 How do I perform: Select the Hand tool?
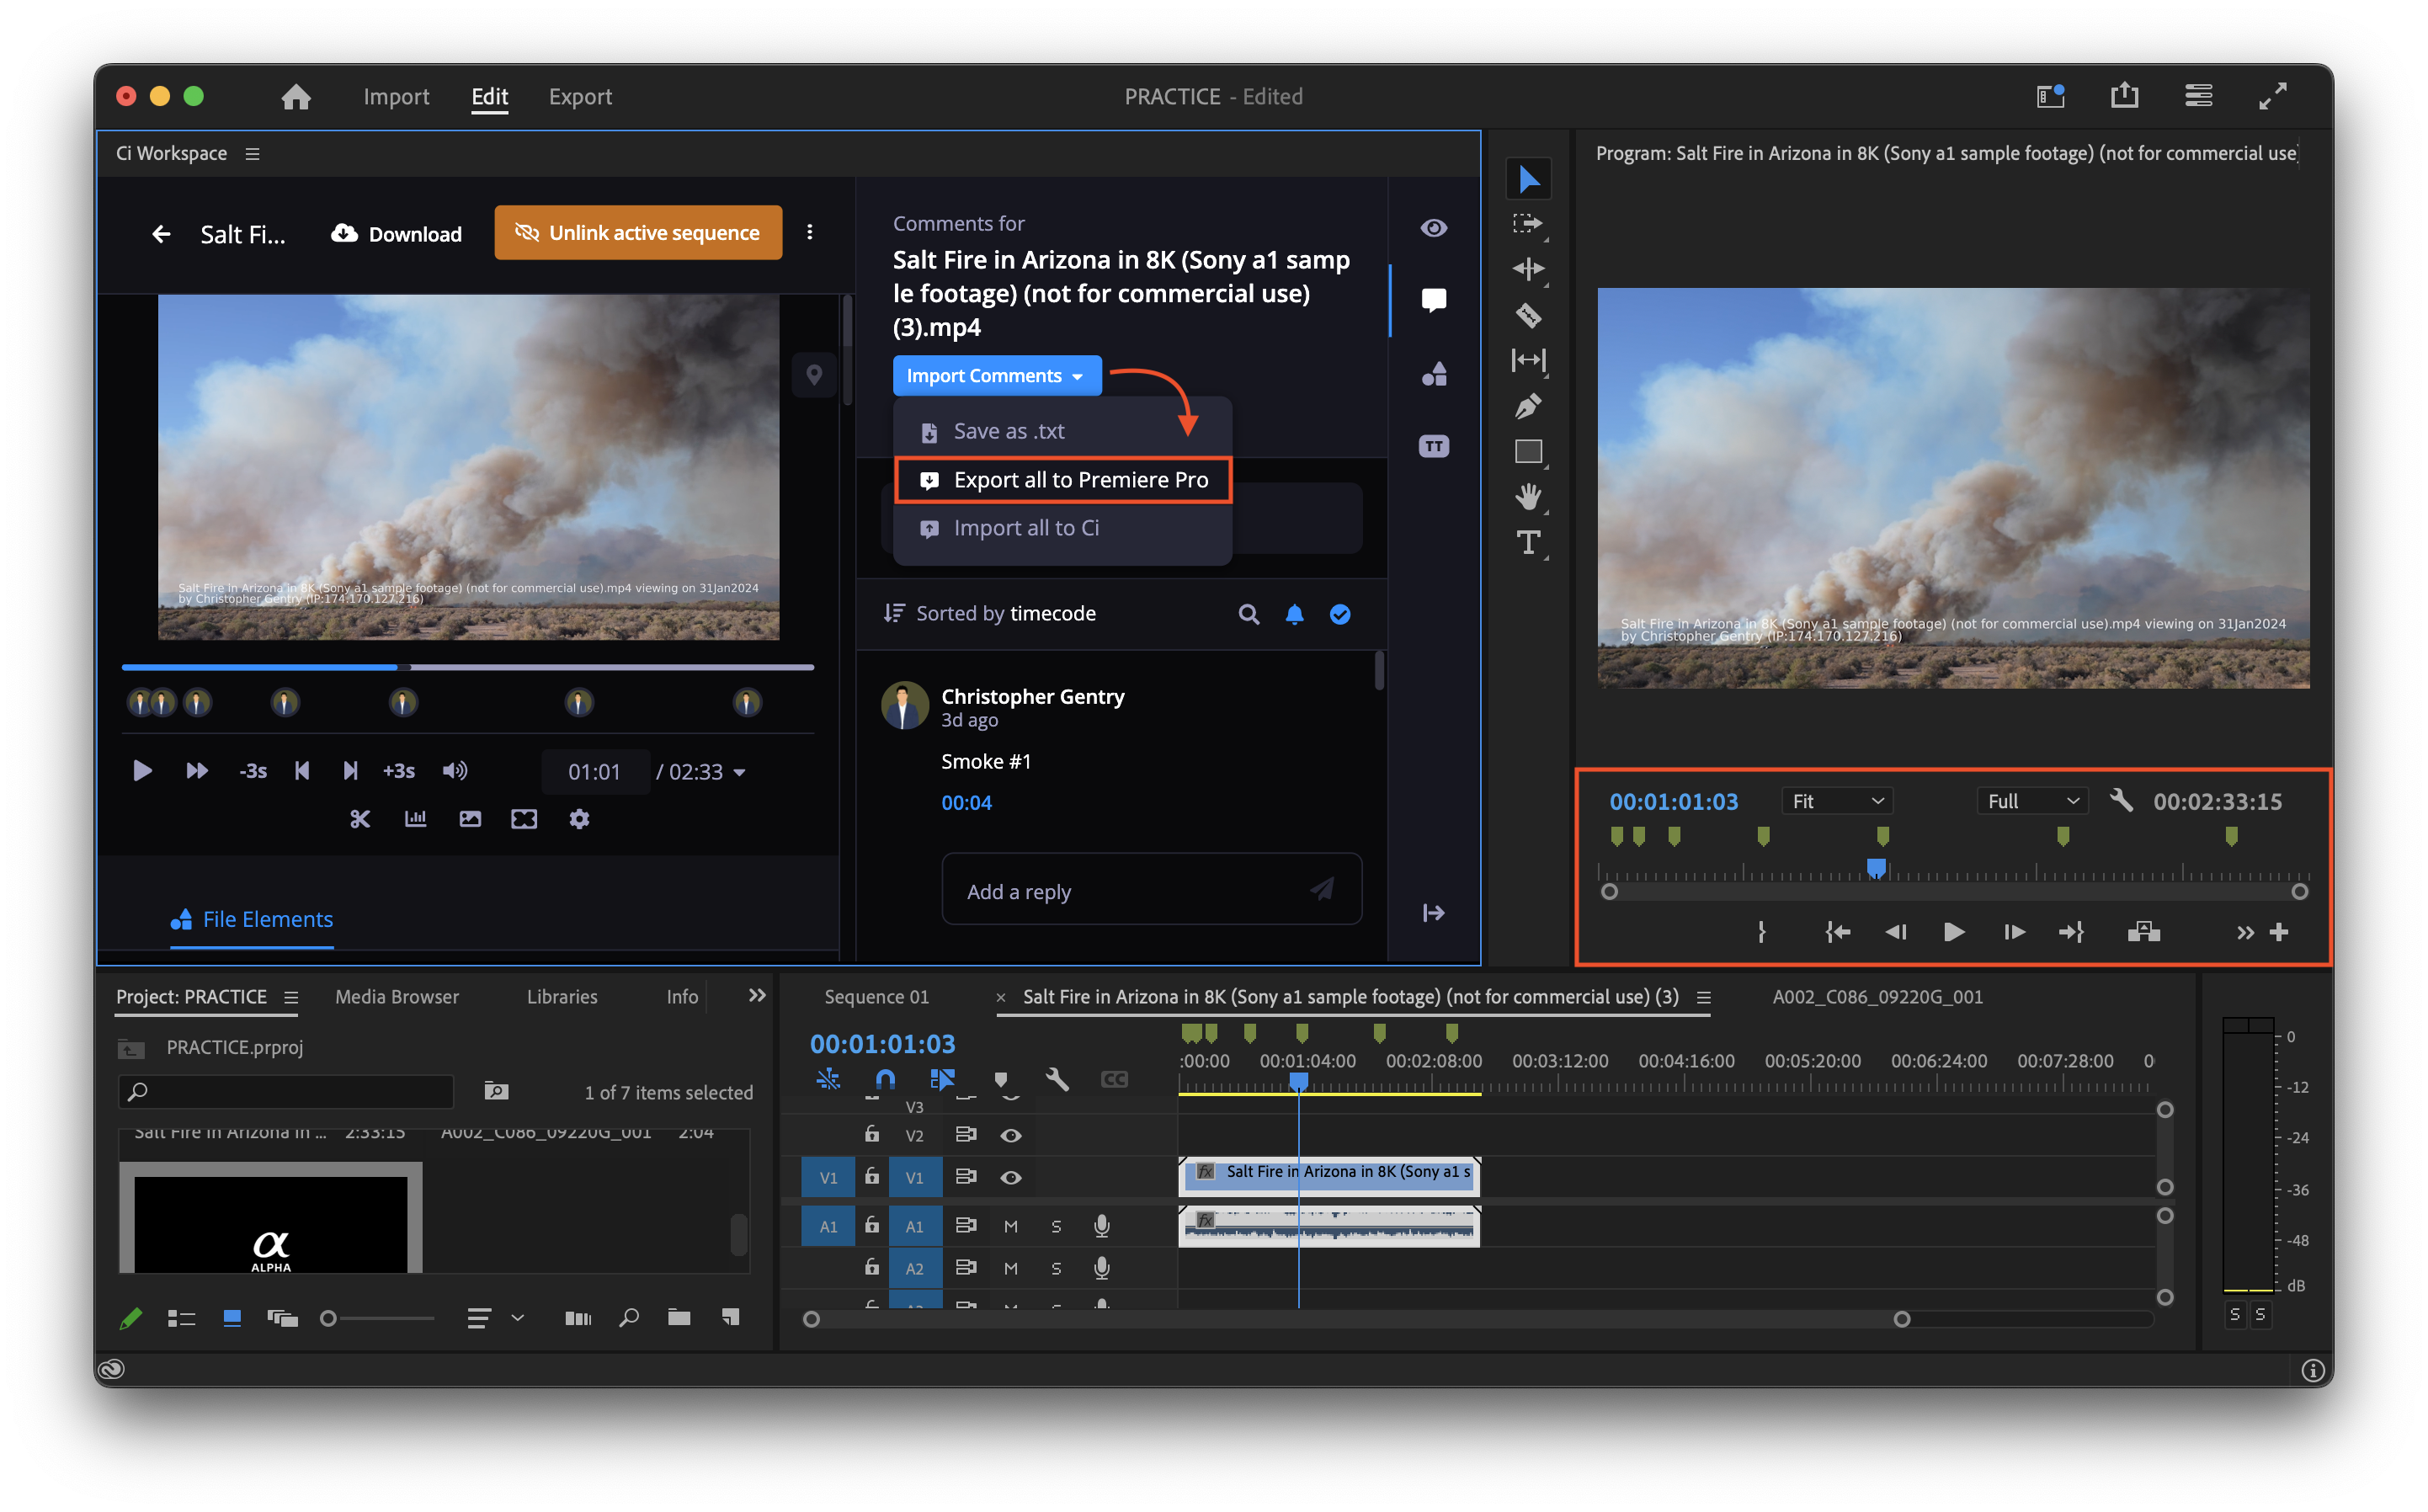pos(1529,497)
